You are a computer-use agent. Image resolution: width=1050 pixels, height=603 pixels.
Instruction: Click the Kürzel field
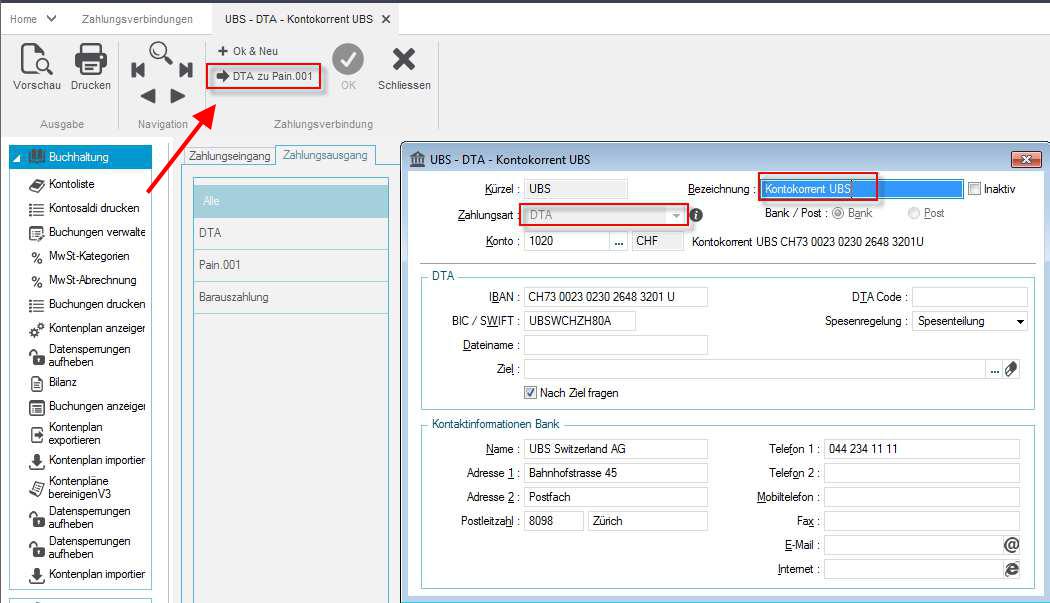pyautogui.click(x=576, y=189)
